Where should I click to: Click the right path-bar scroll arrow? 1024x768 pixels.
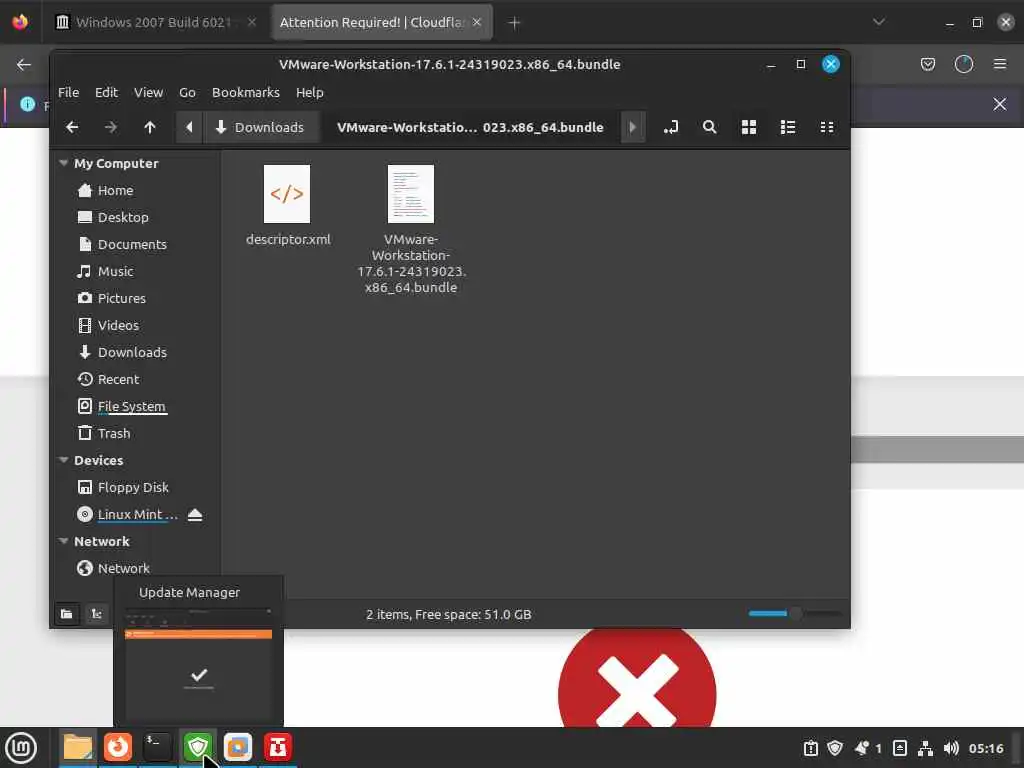pyautogui.click(x=632, y=127)
